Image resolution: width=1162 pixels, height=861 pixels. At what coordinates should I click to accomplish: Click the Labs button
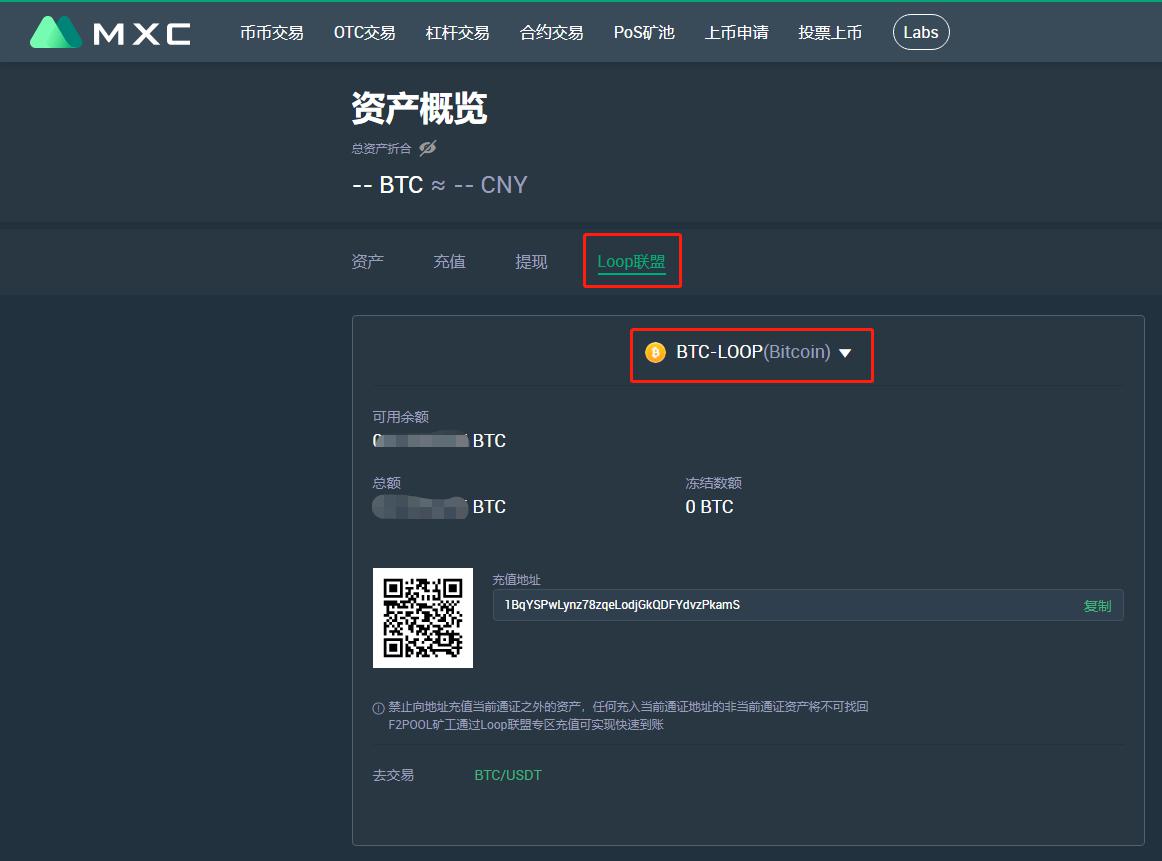point(921,33)
